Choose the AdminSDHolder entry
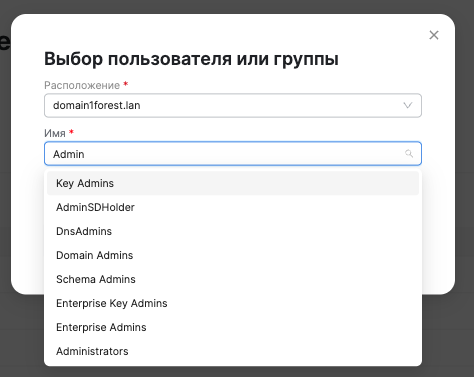The height and width of the screenshot is (377, 474). tap(233, 207)
